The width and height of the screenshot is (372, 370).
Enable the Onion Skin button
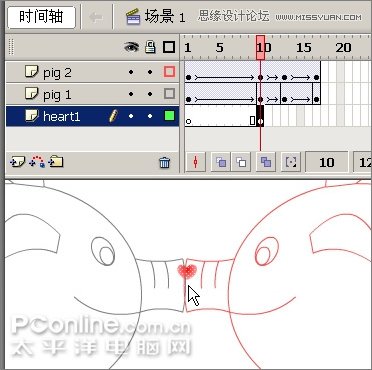(x=221, y=162)
